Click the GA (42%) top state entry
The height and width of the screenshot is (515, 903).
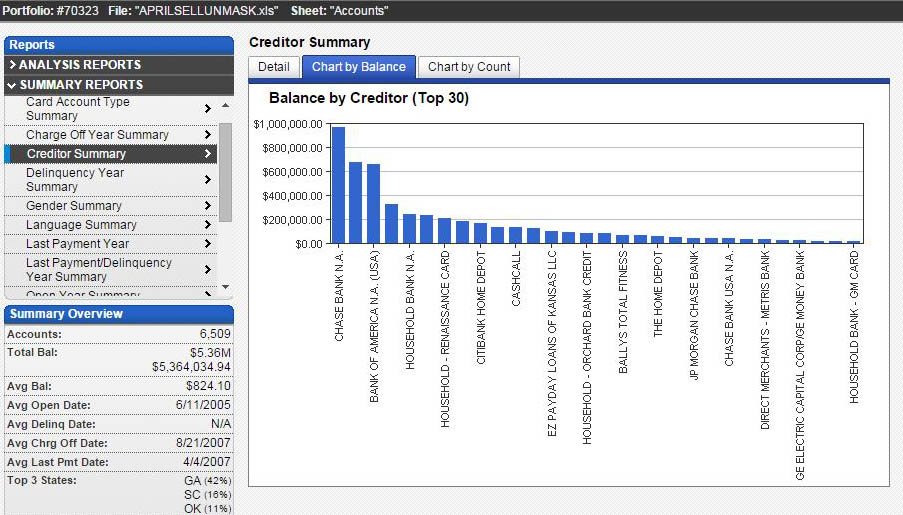point(207,480)
